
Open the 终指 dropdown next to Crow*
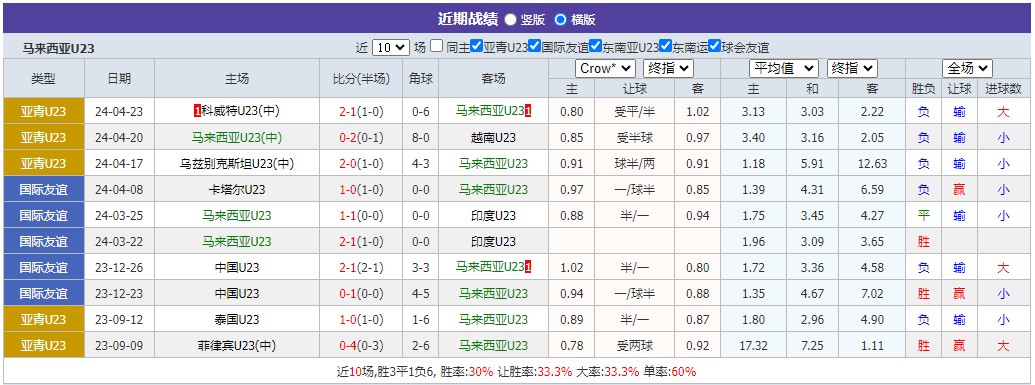point(668,68)
